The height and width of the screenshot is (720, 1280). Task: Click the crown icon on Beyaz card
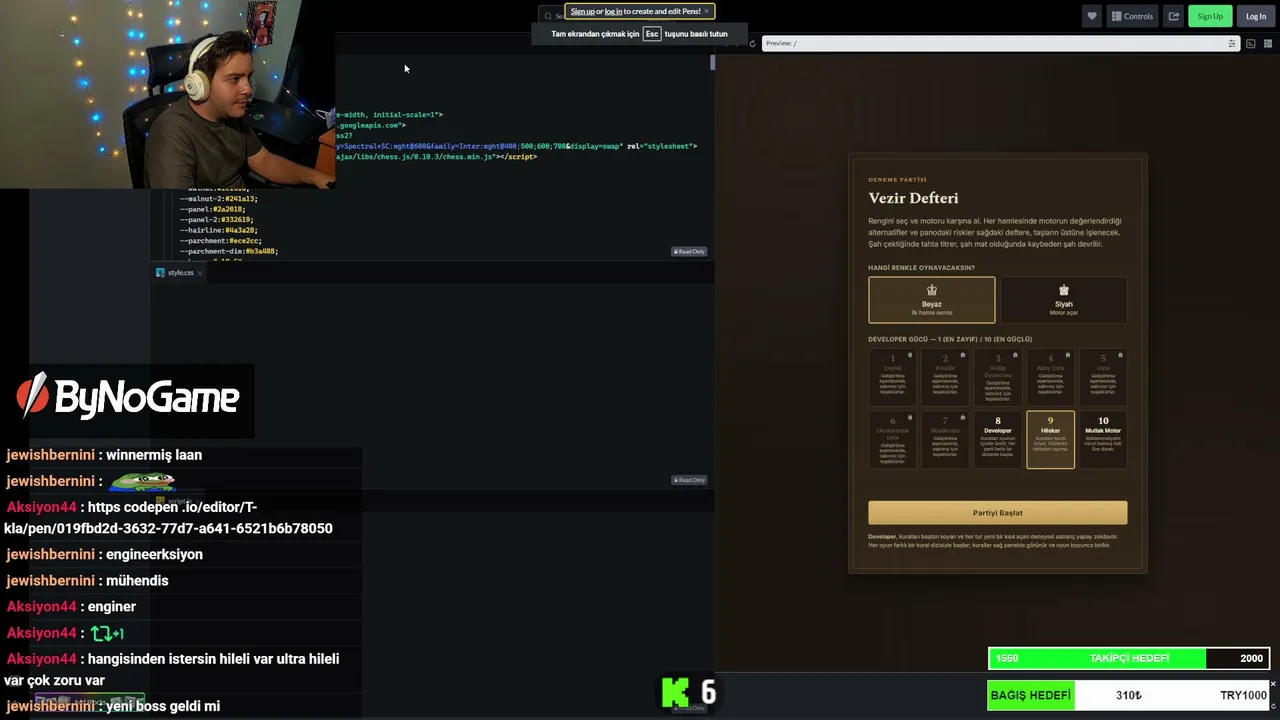pos(931,291)
